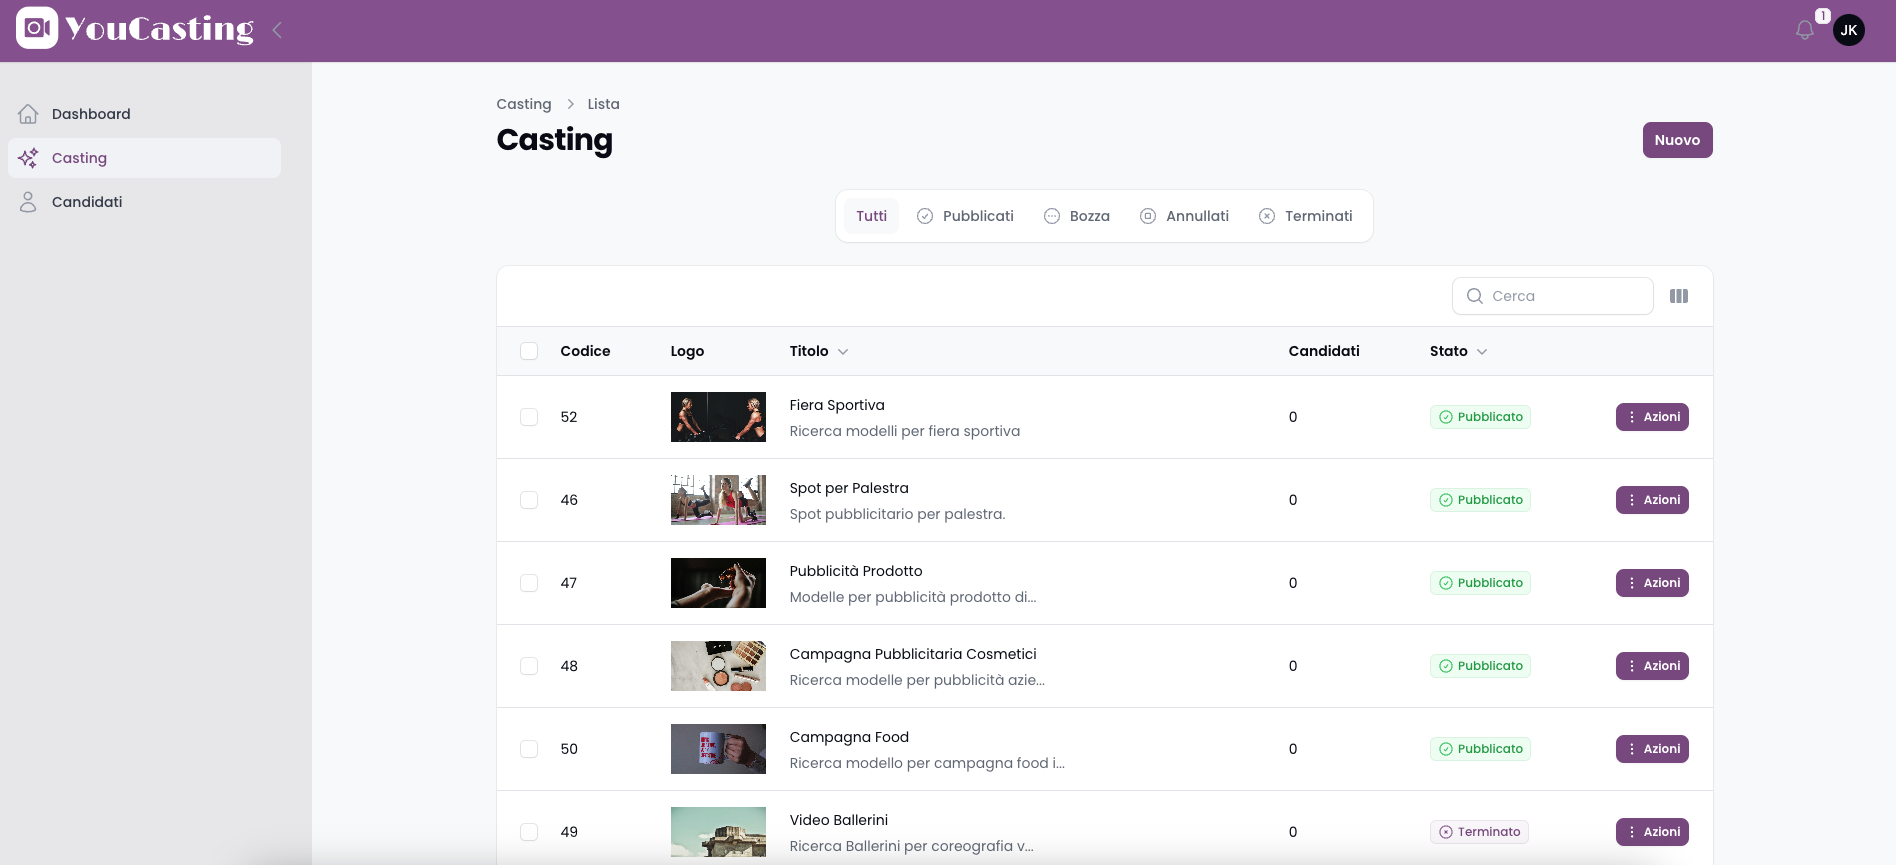Select all rows with the header checkbox
This screenshot has width=1896, height=865.
(x=529, y=351)
